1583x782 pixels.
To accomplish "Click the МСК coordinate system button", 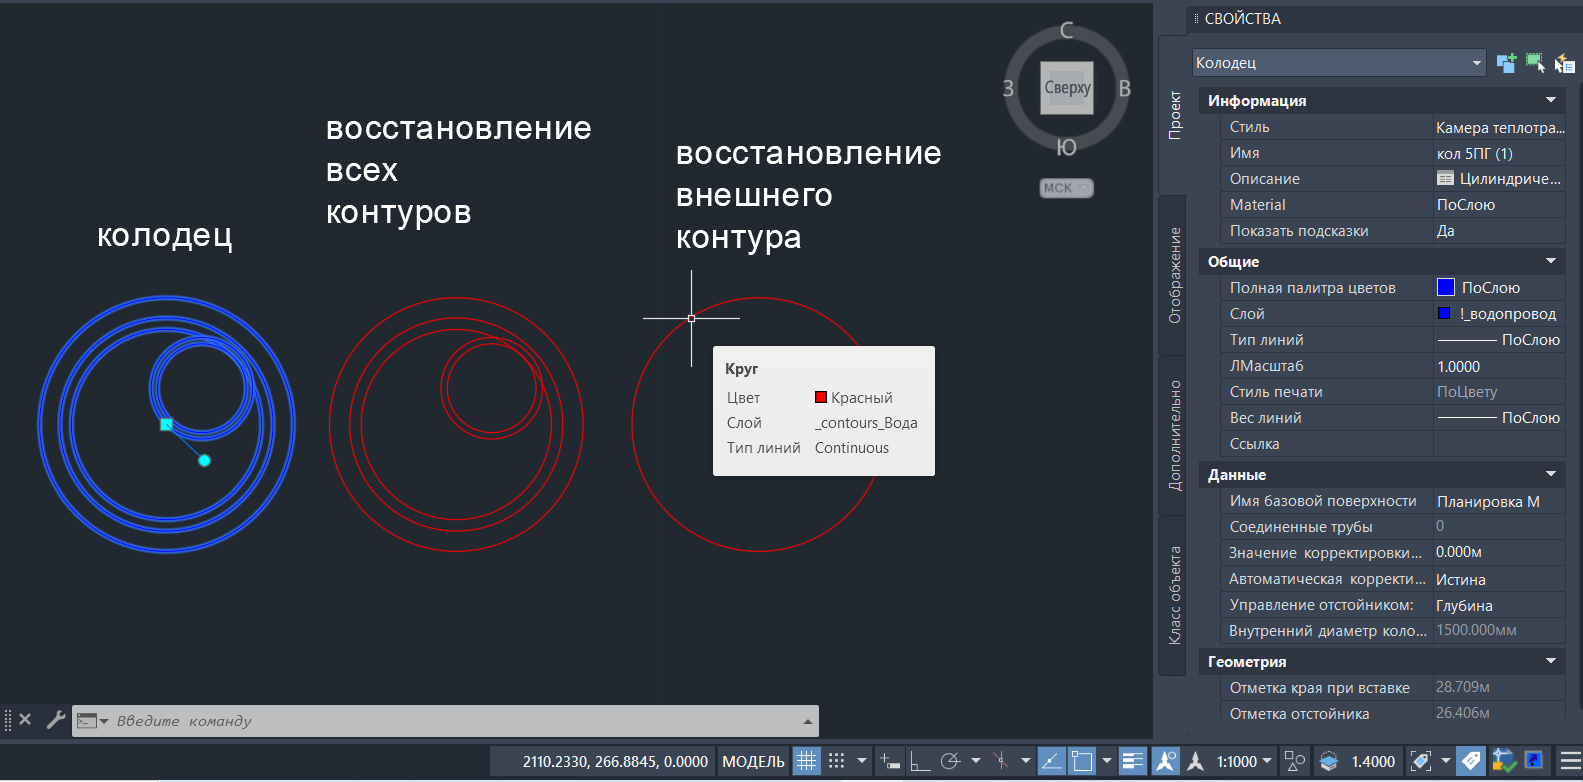I will (1066, 188).
